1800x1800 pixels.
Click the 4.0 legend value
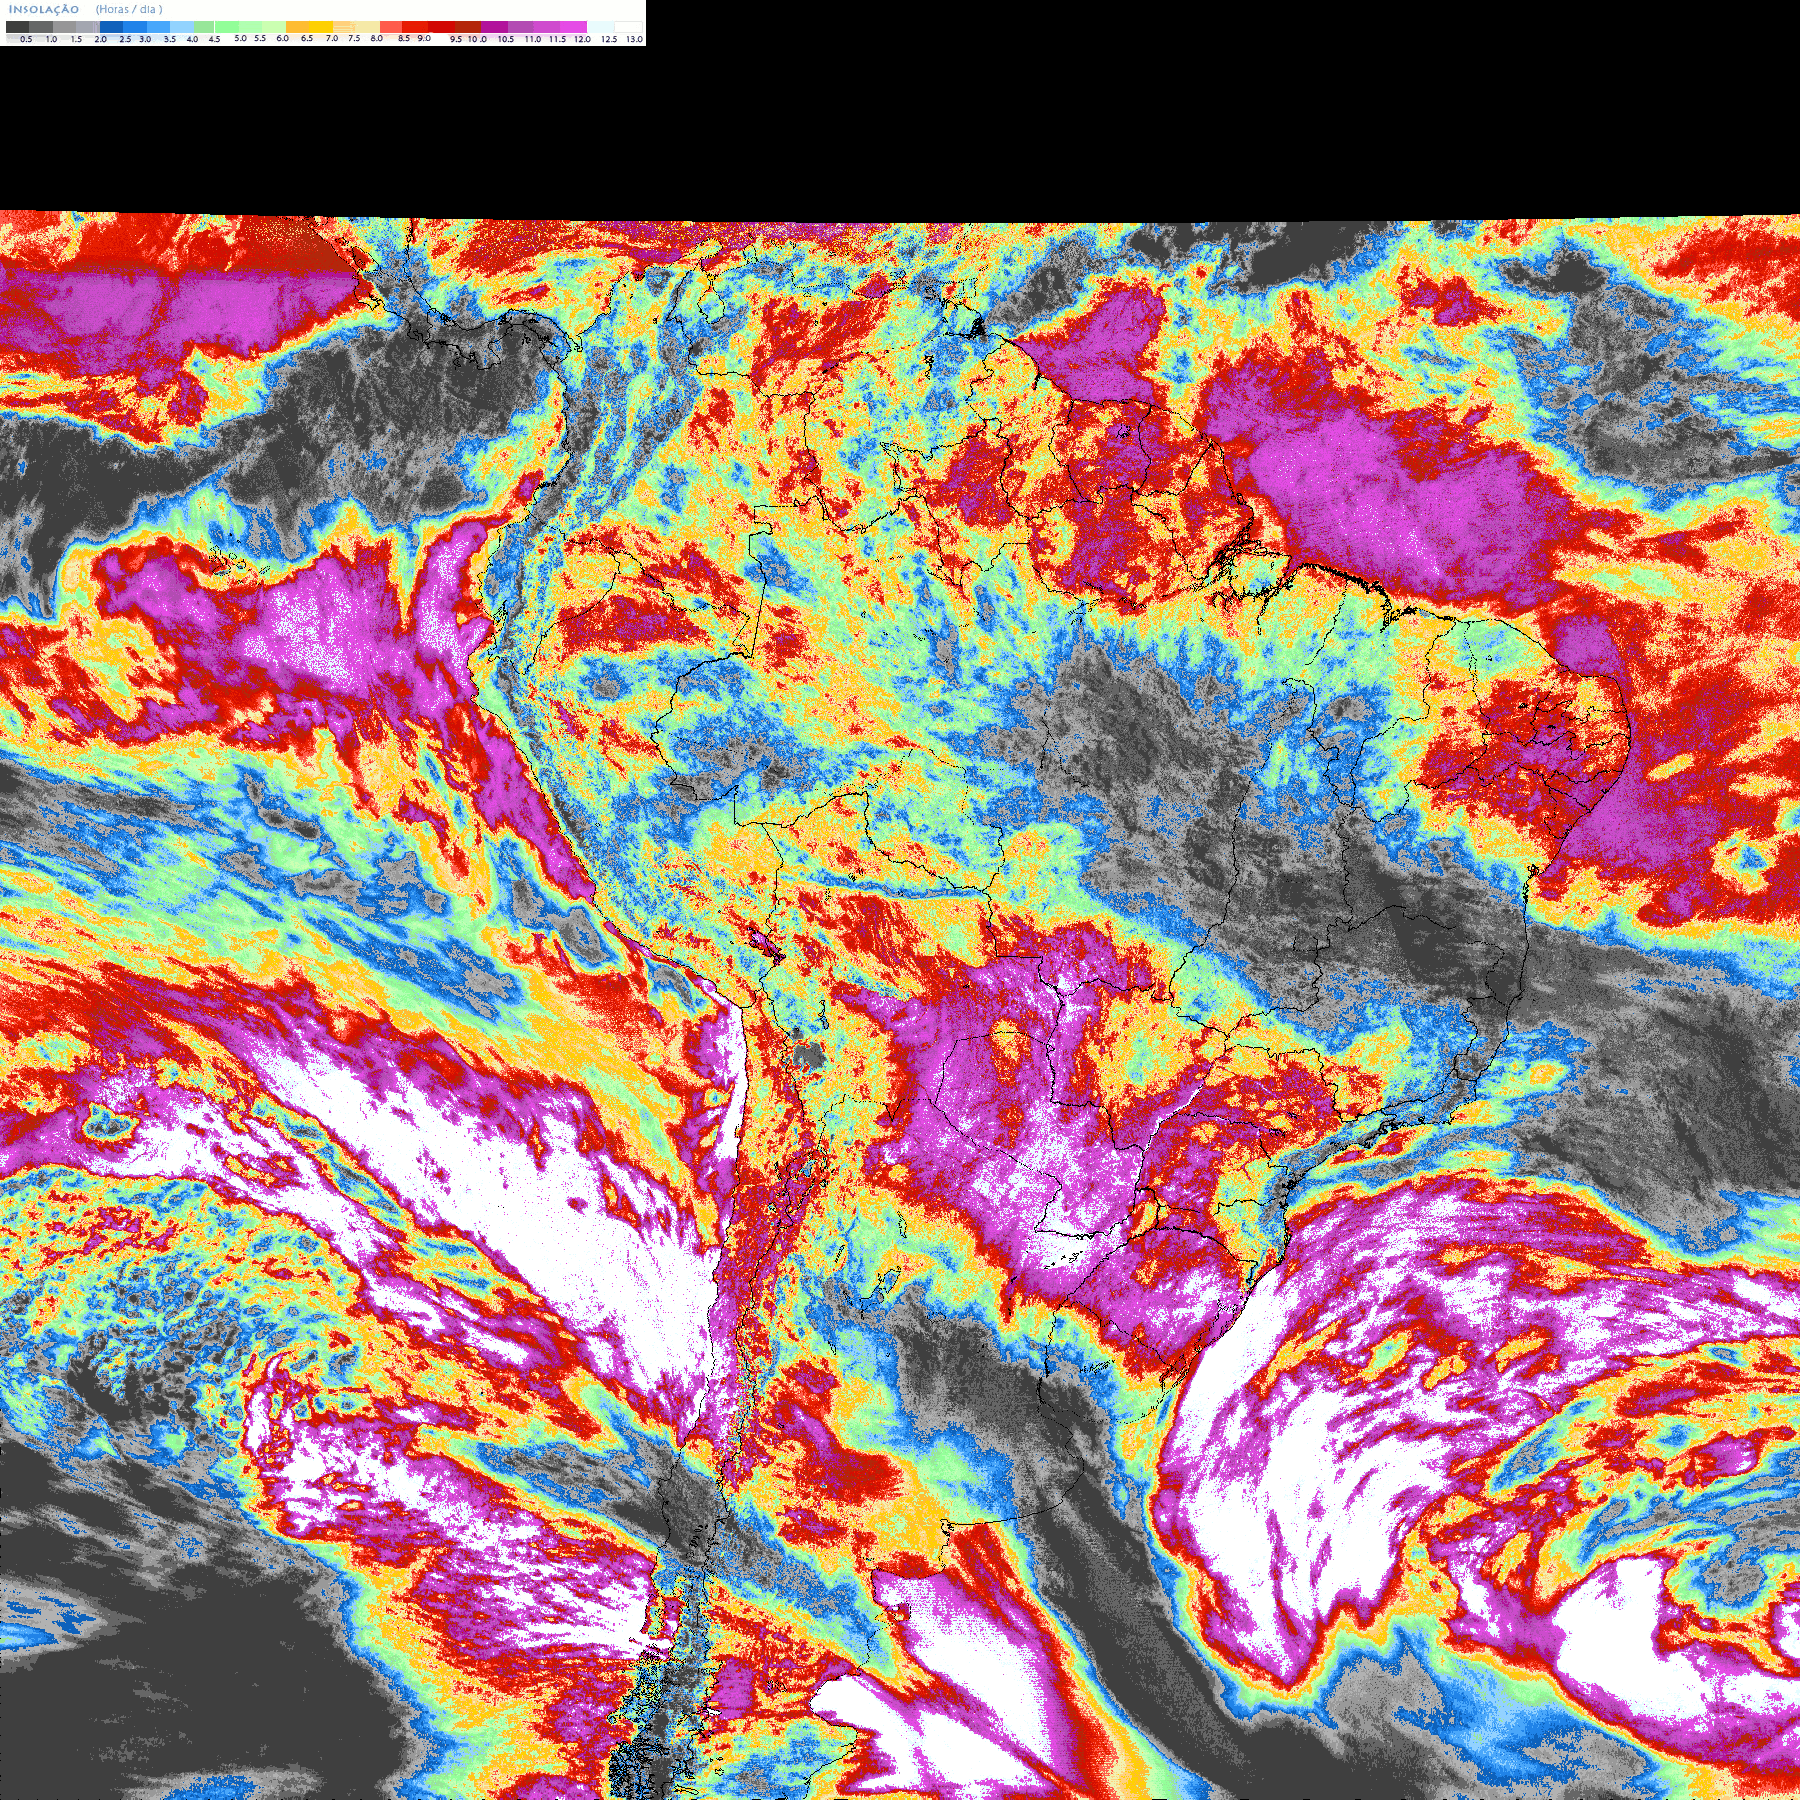coord(192,39)
